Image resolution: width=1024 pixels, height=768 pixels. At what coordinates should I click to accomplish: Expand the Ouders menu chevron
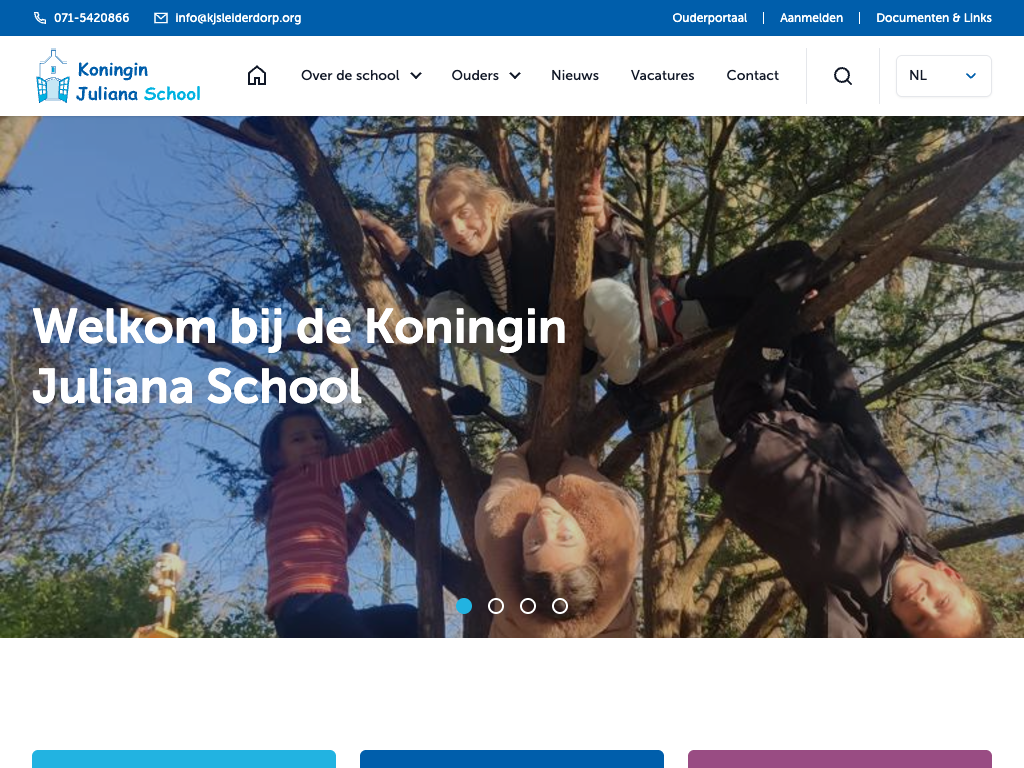click(515, 76)
